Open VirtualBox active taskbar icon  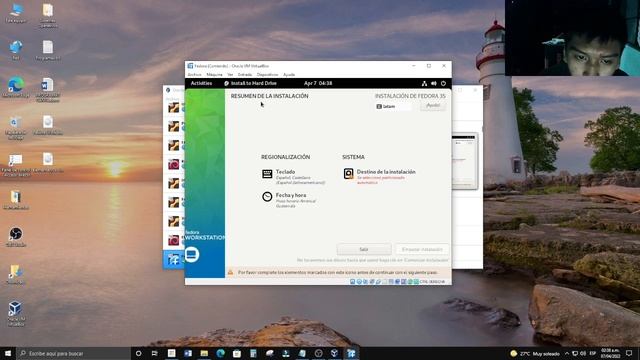[351, 353]
